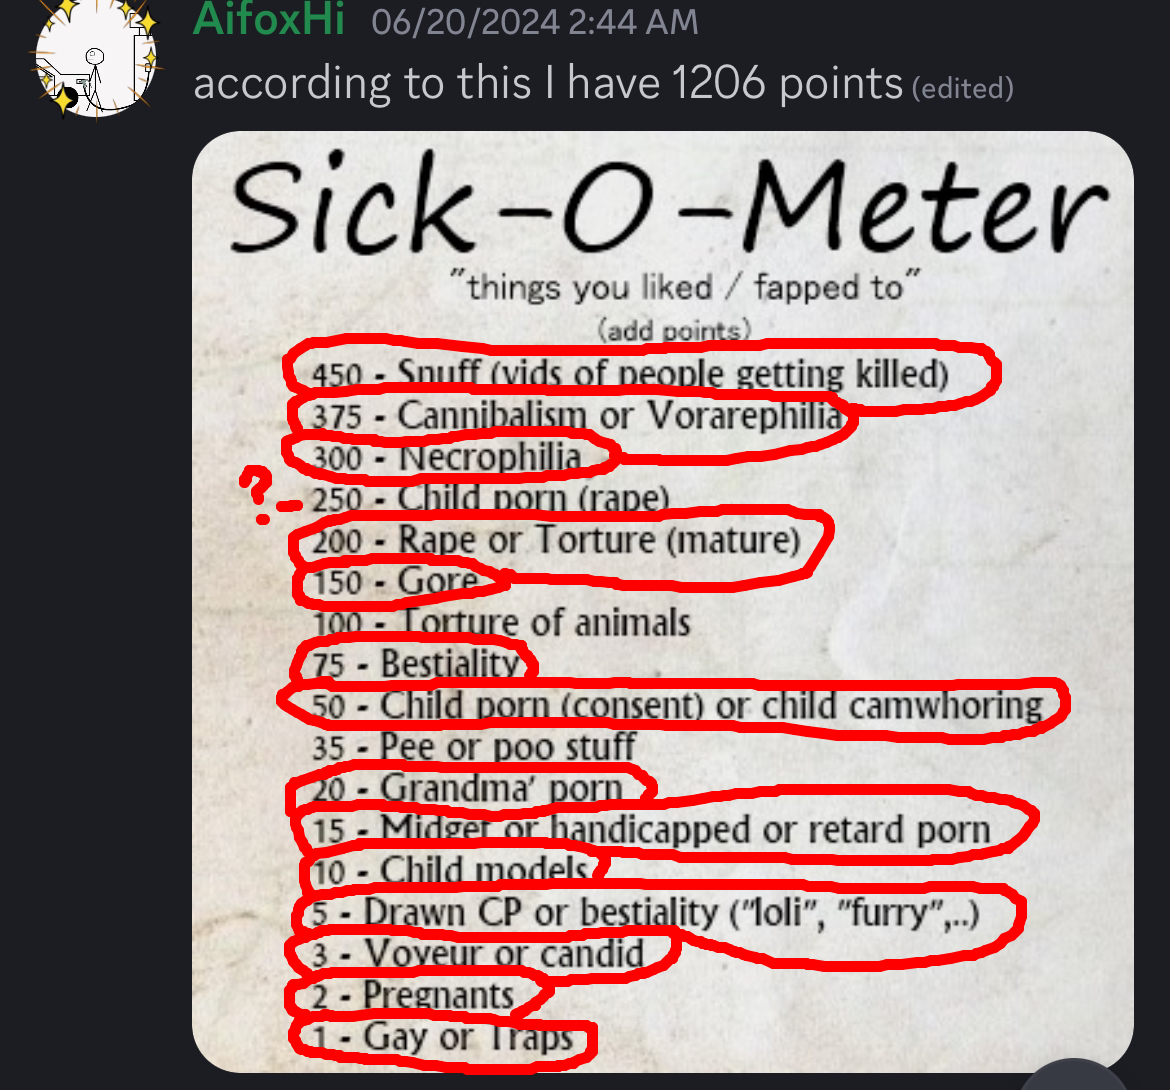Click the "(add points)" text in the image
This screenshot has width=1170, height=1090.
pos(673,330)
